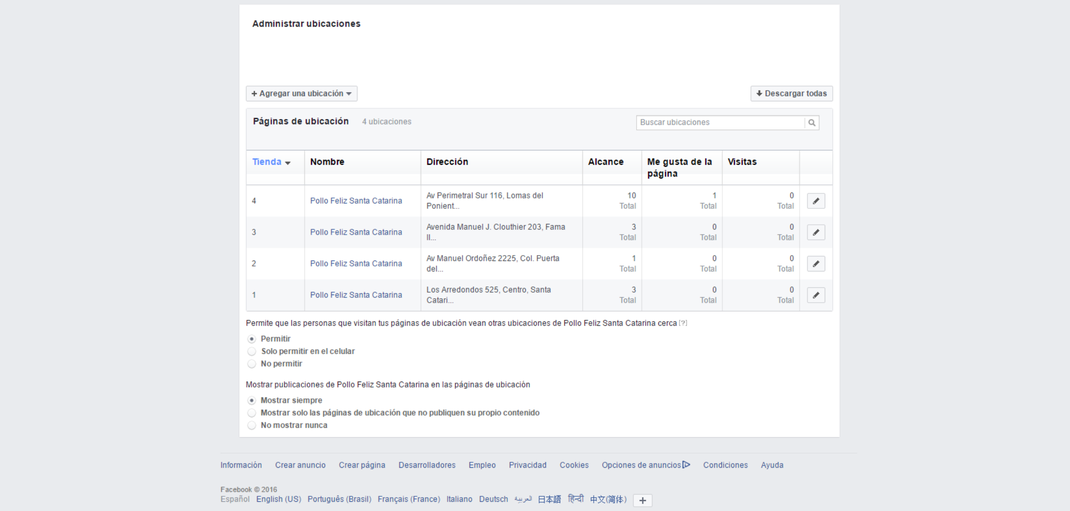1070x511 pixels.
Task: Open the Empleo footer link
Action: point(482,465)
